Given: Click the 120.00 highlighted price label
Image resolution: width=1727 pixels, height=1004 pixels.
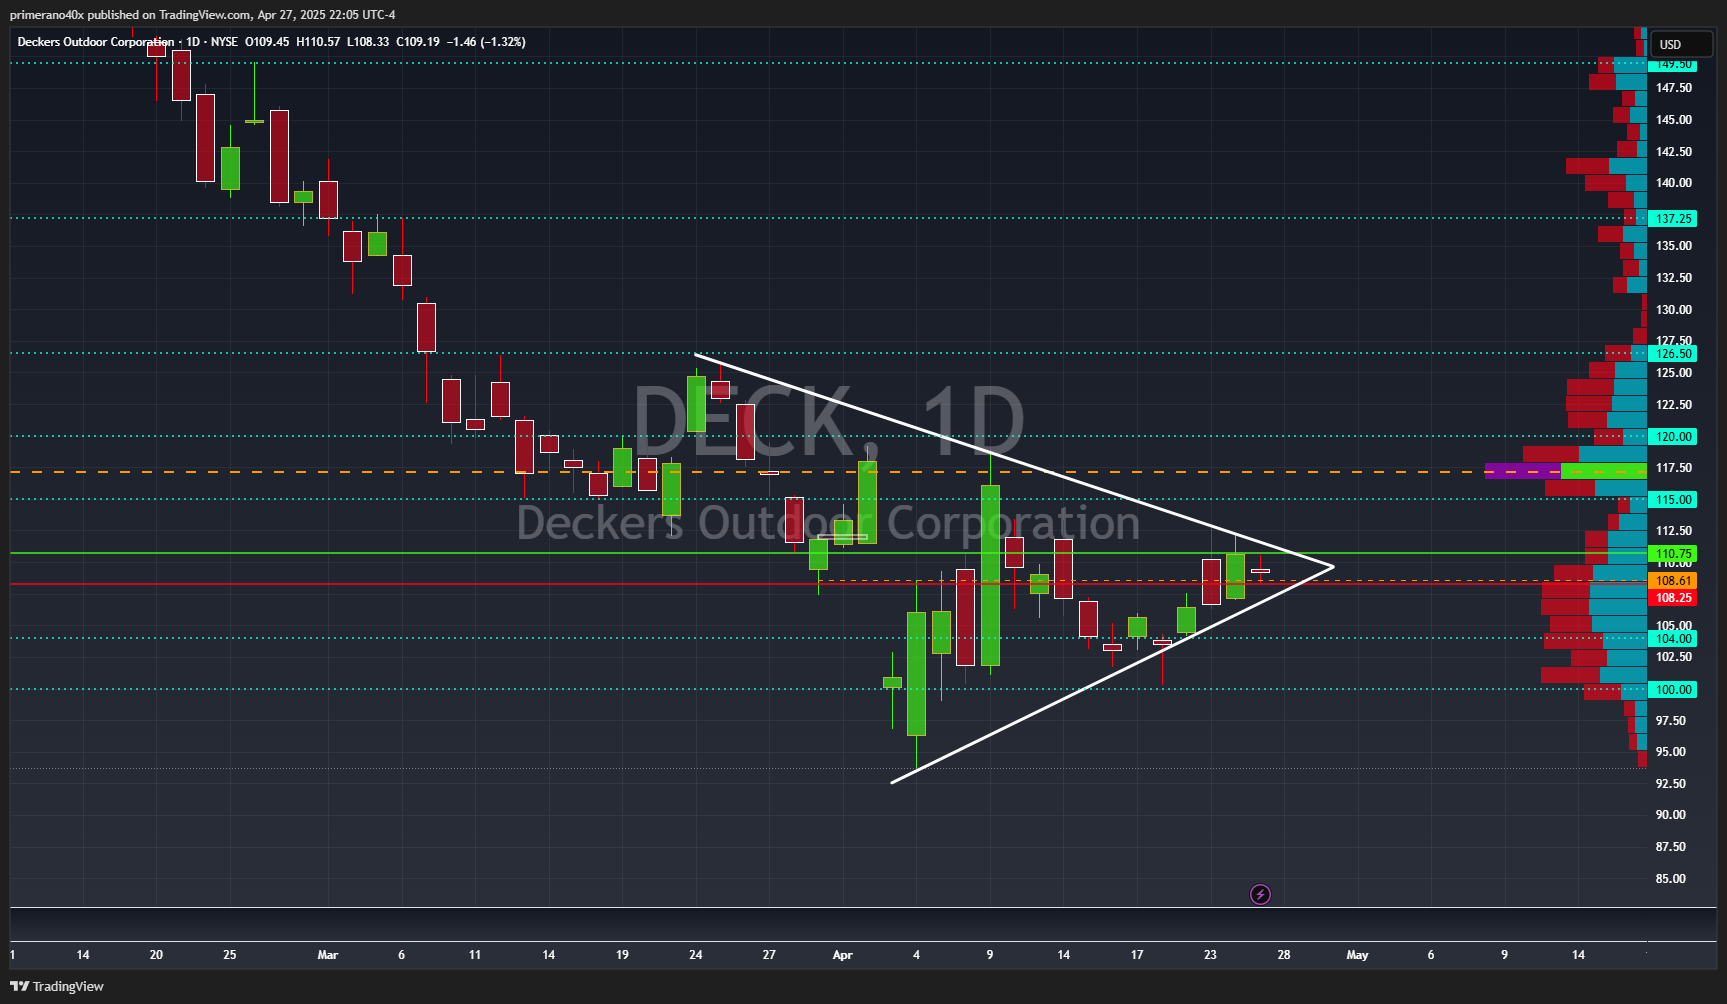Looking at the screenshot, I should coord(1674,436).
